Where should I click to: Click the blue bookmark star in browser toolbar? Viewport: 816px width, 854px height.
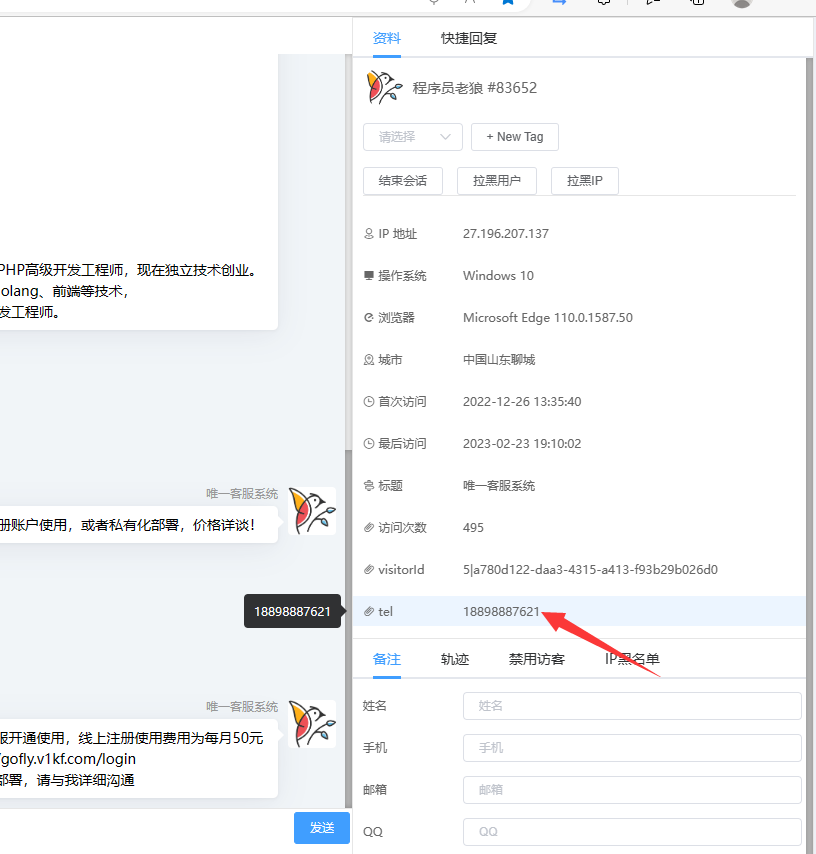click(507, 3)
